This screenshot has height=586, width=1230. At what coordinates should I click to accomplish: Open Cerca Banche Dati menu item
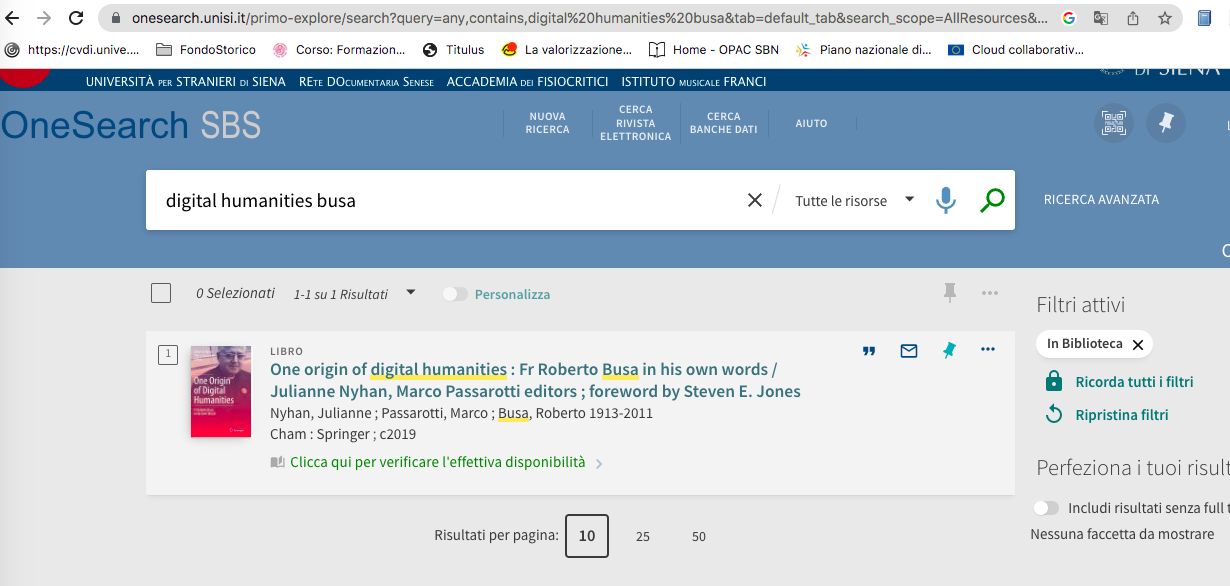tap(724, 123)
